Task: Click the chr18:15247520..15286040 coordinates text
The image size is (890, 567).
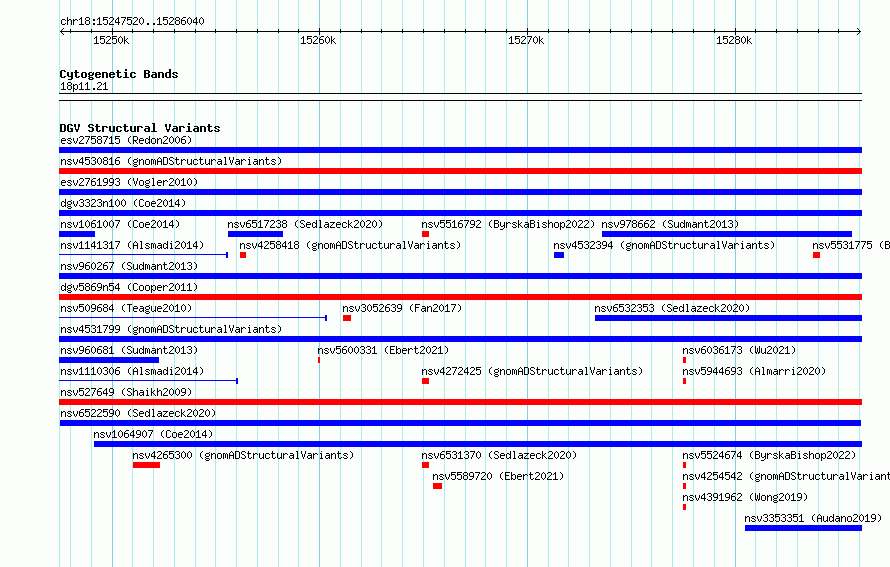Action: point(132,21)
